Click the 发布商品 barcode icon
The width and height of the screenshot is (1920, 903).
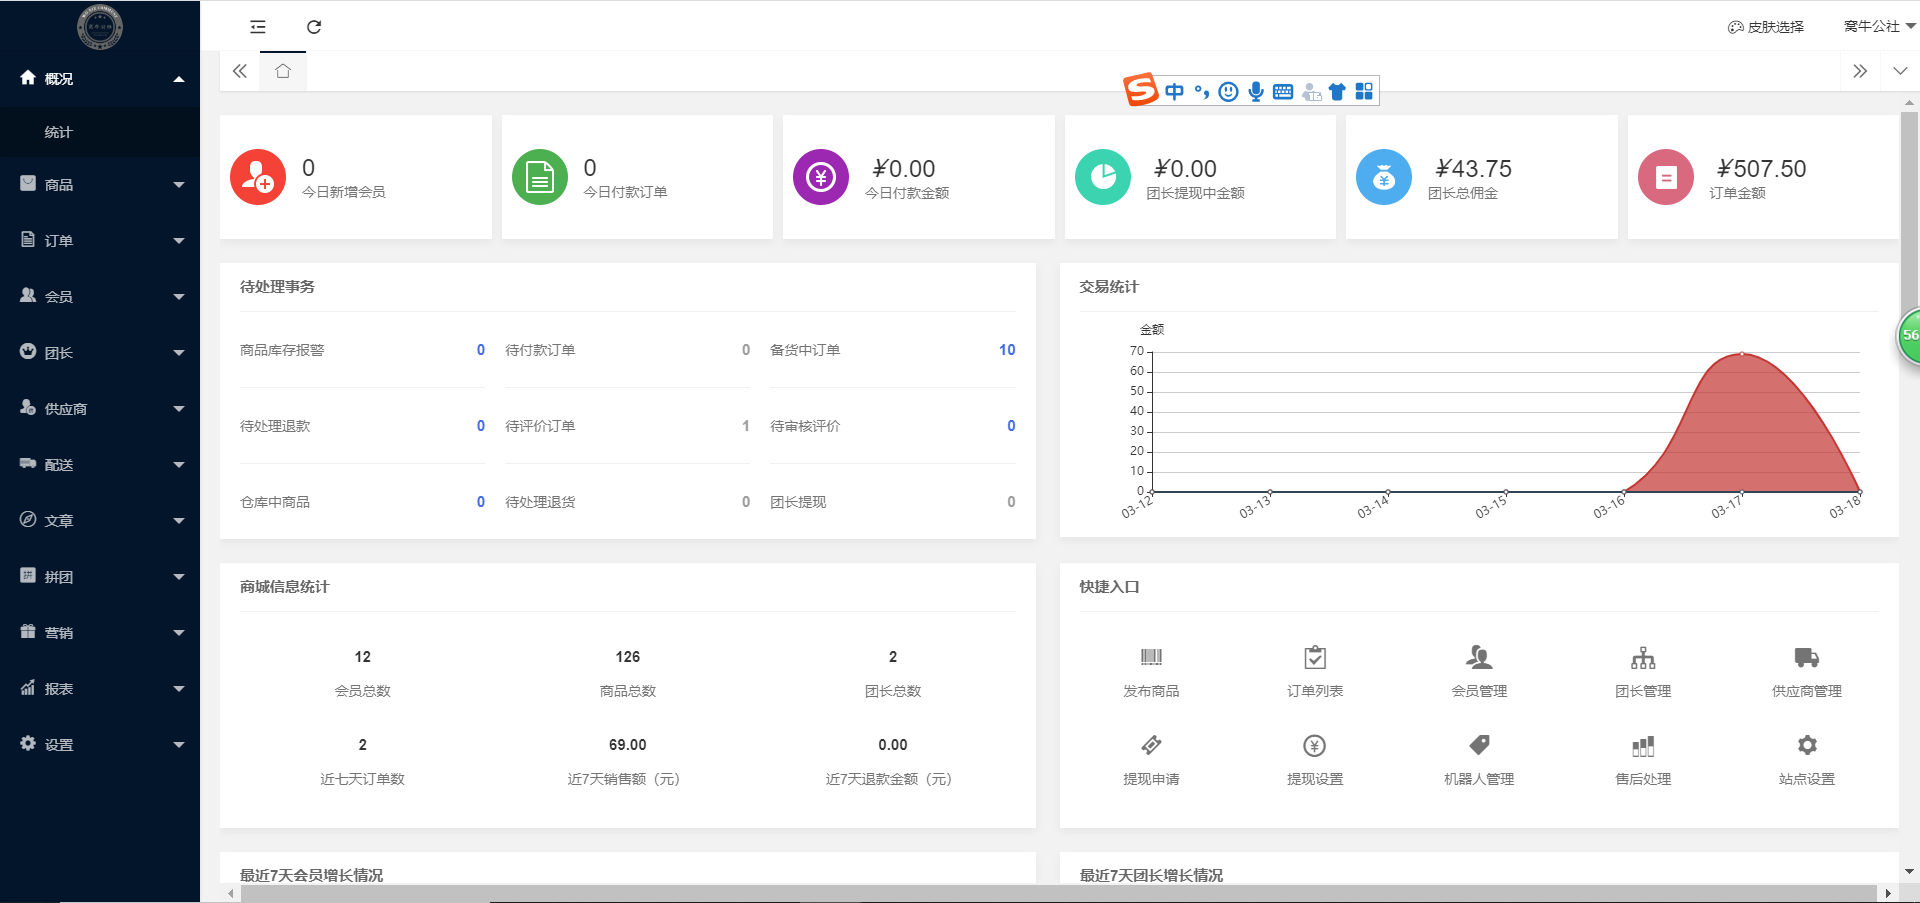pyautogui.click(x=1150, y=657)
